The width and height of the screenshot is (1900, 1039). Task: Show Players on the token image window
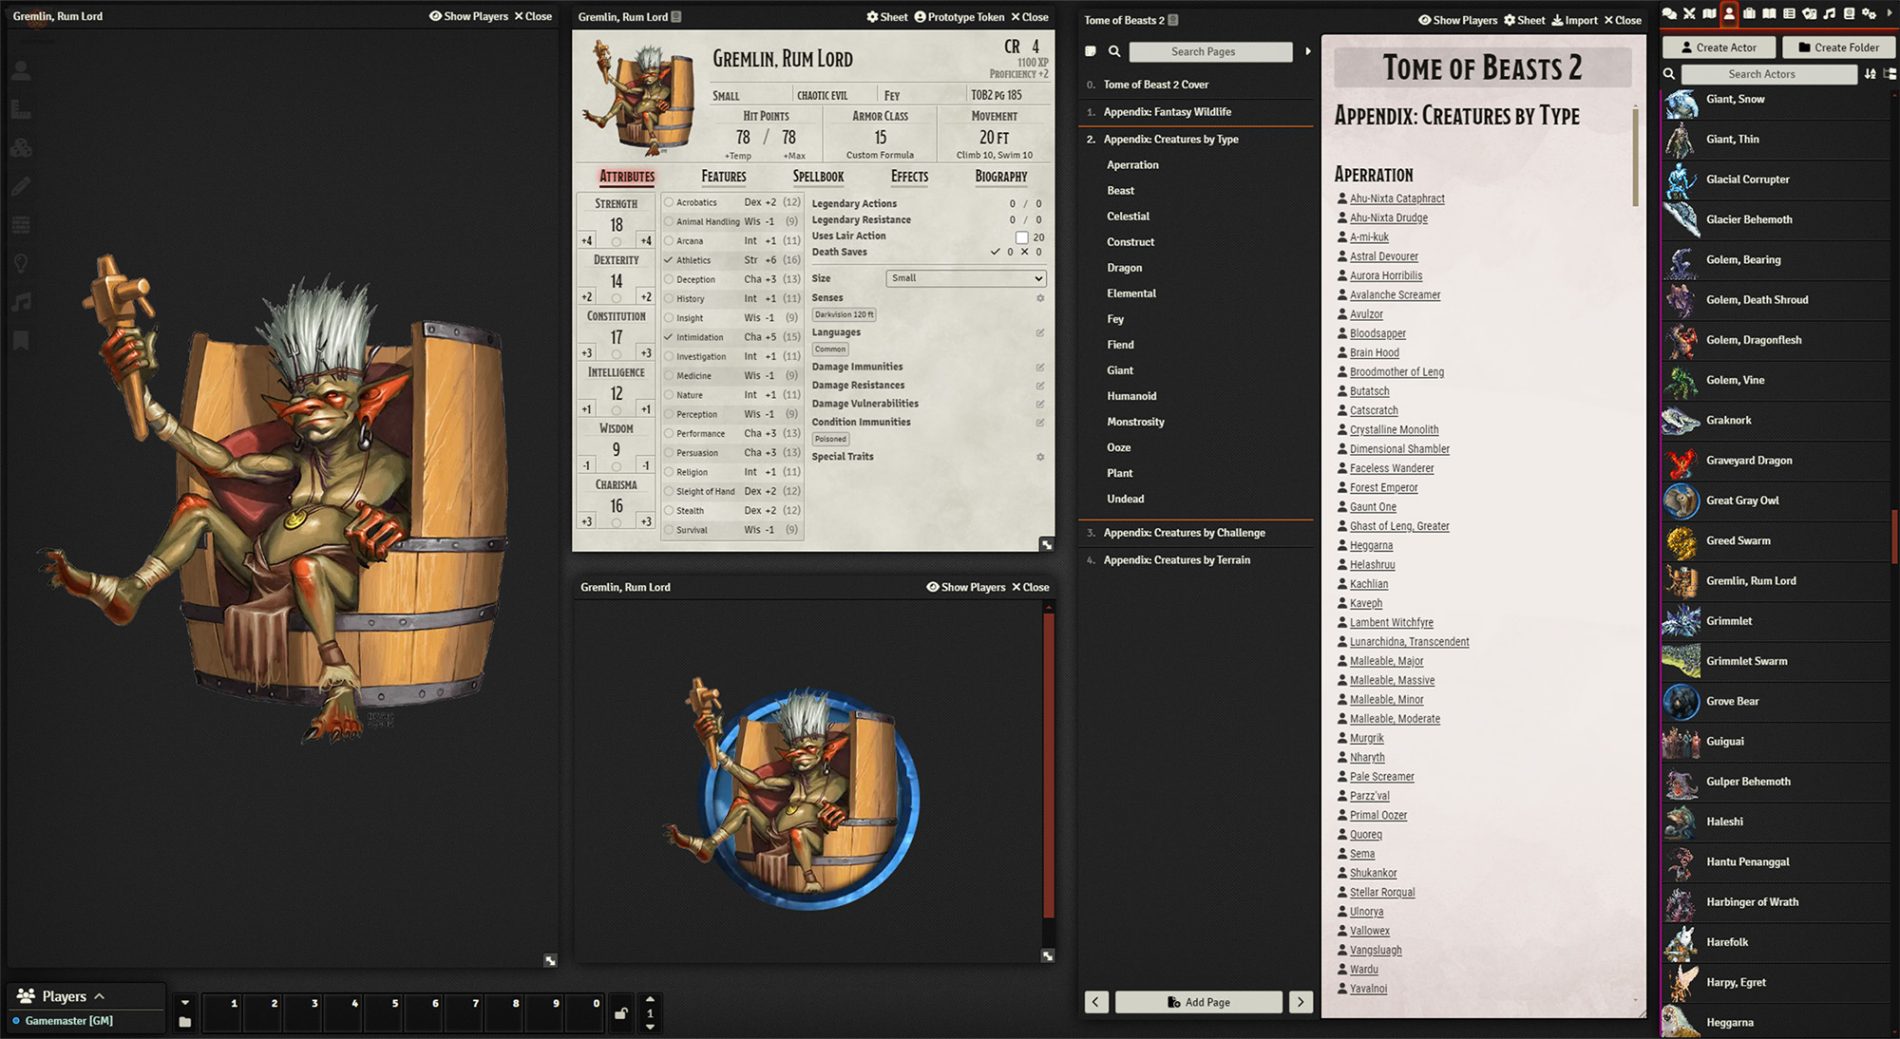pyautogui.click(x=965, y=587)
